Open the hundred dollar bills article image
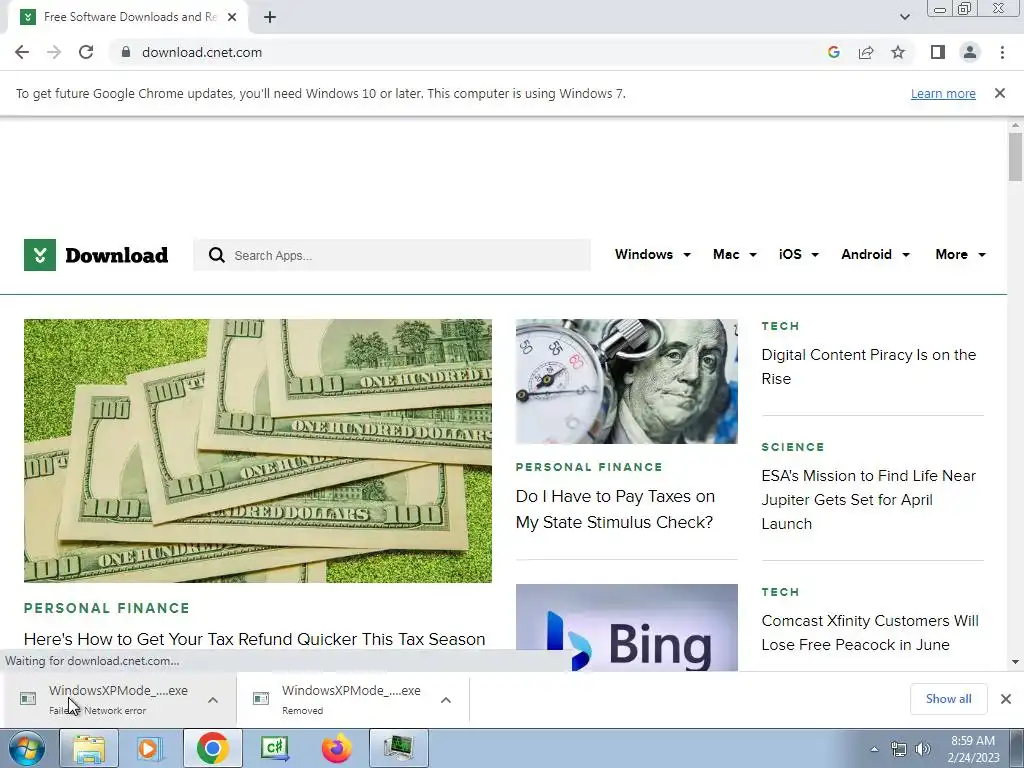 point(258,451)
